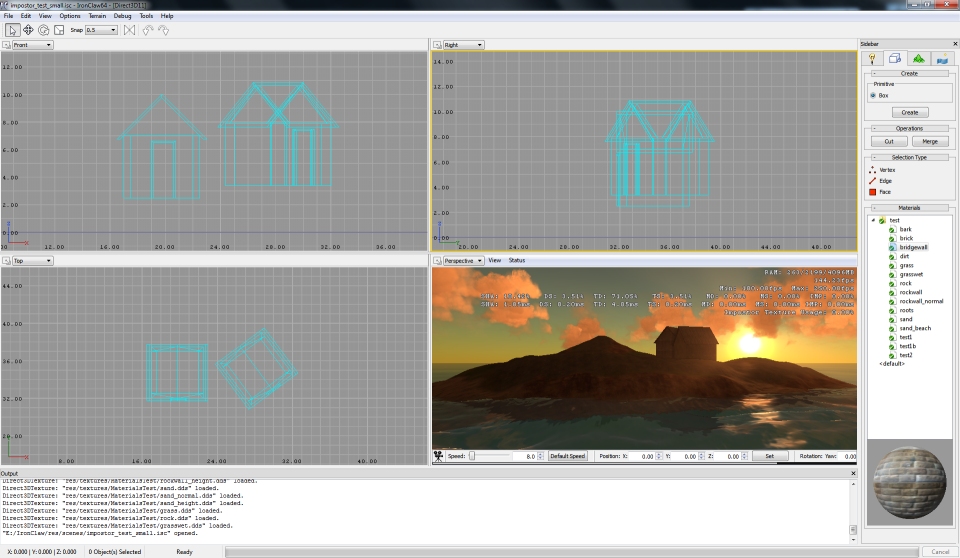
Task: Select the Box primitive radio button
Action: click(873, 95)
